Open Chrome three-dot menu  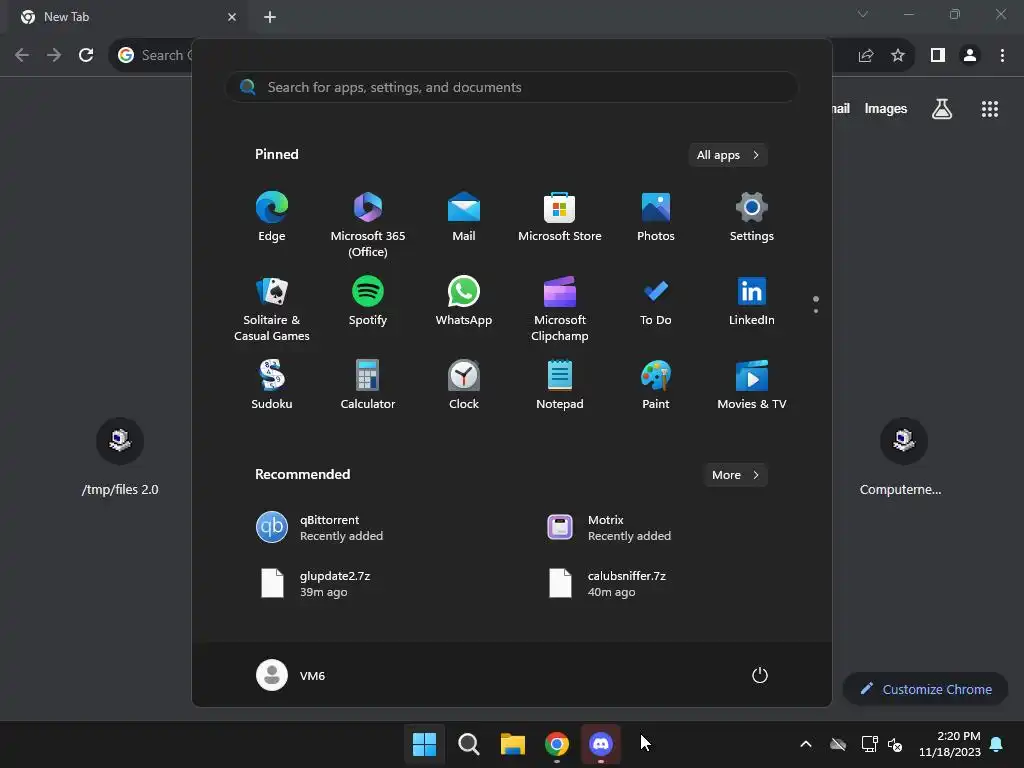tap(1002, 55)
